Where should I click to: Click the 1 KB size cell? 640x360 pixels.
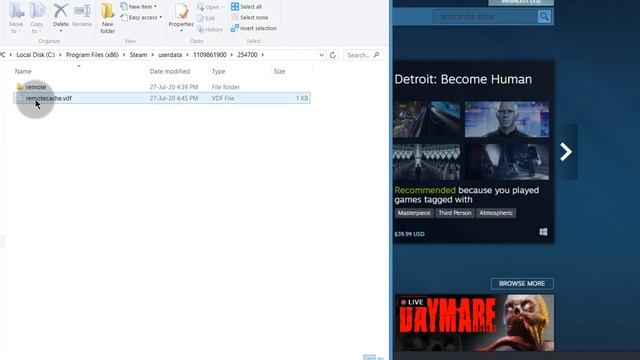(x=302, y=98)
